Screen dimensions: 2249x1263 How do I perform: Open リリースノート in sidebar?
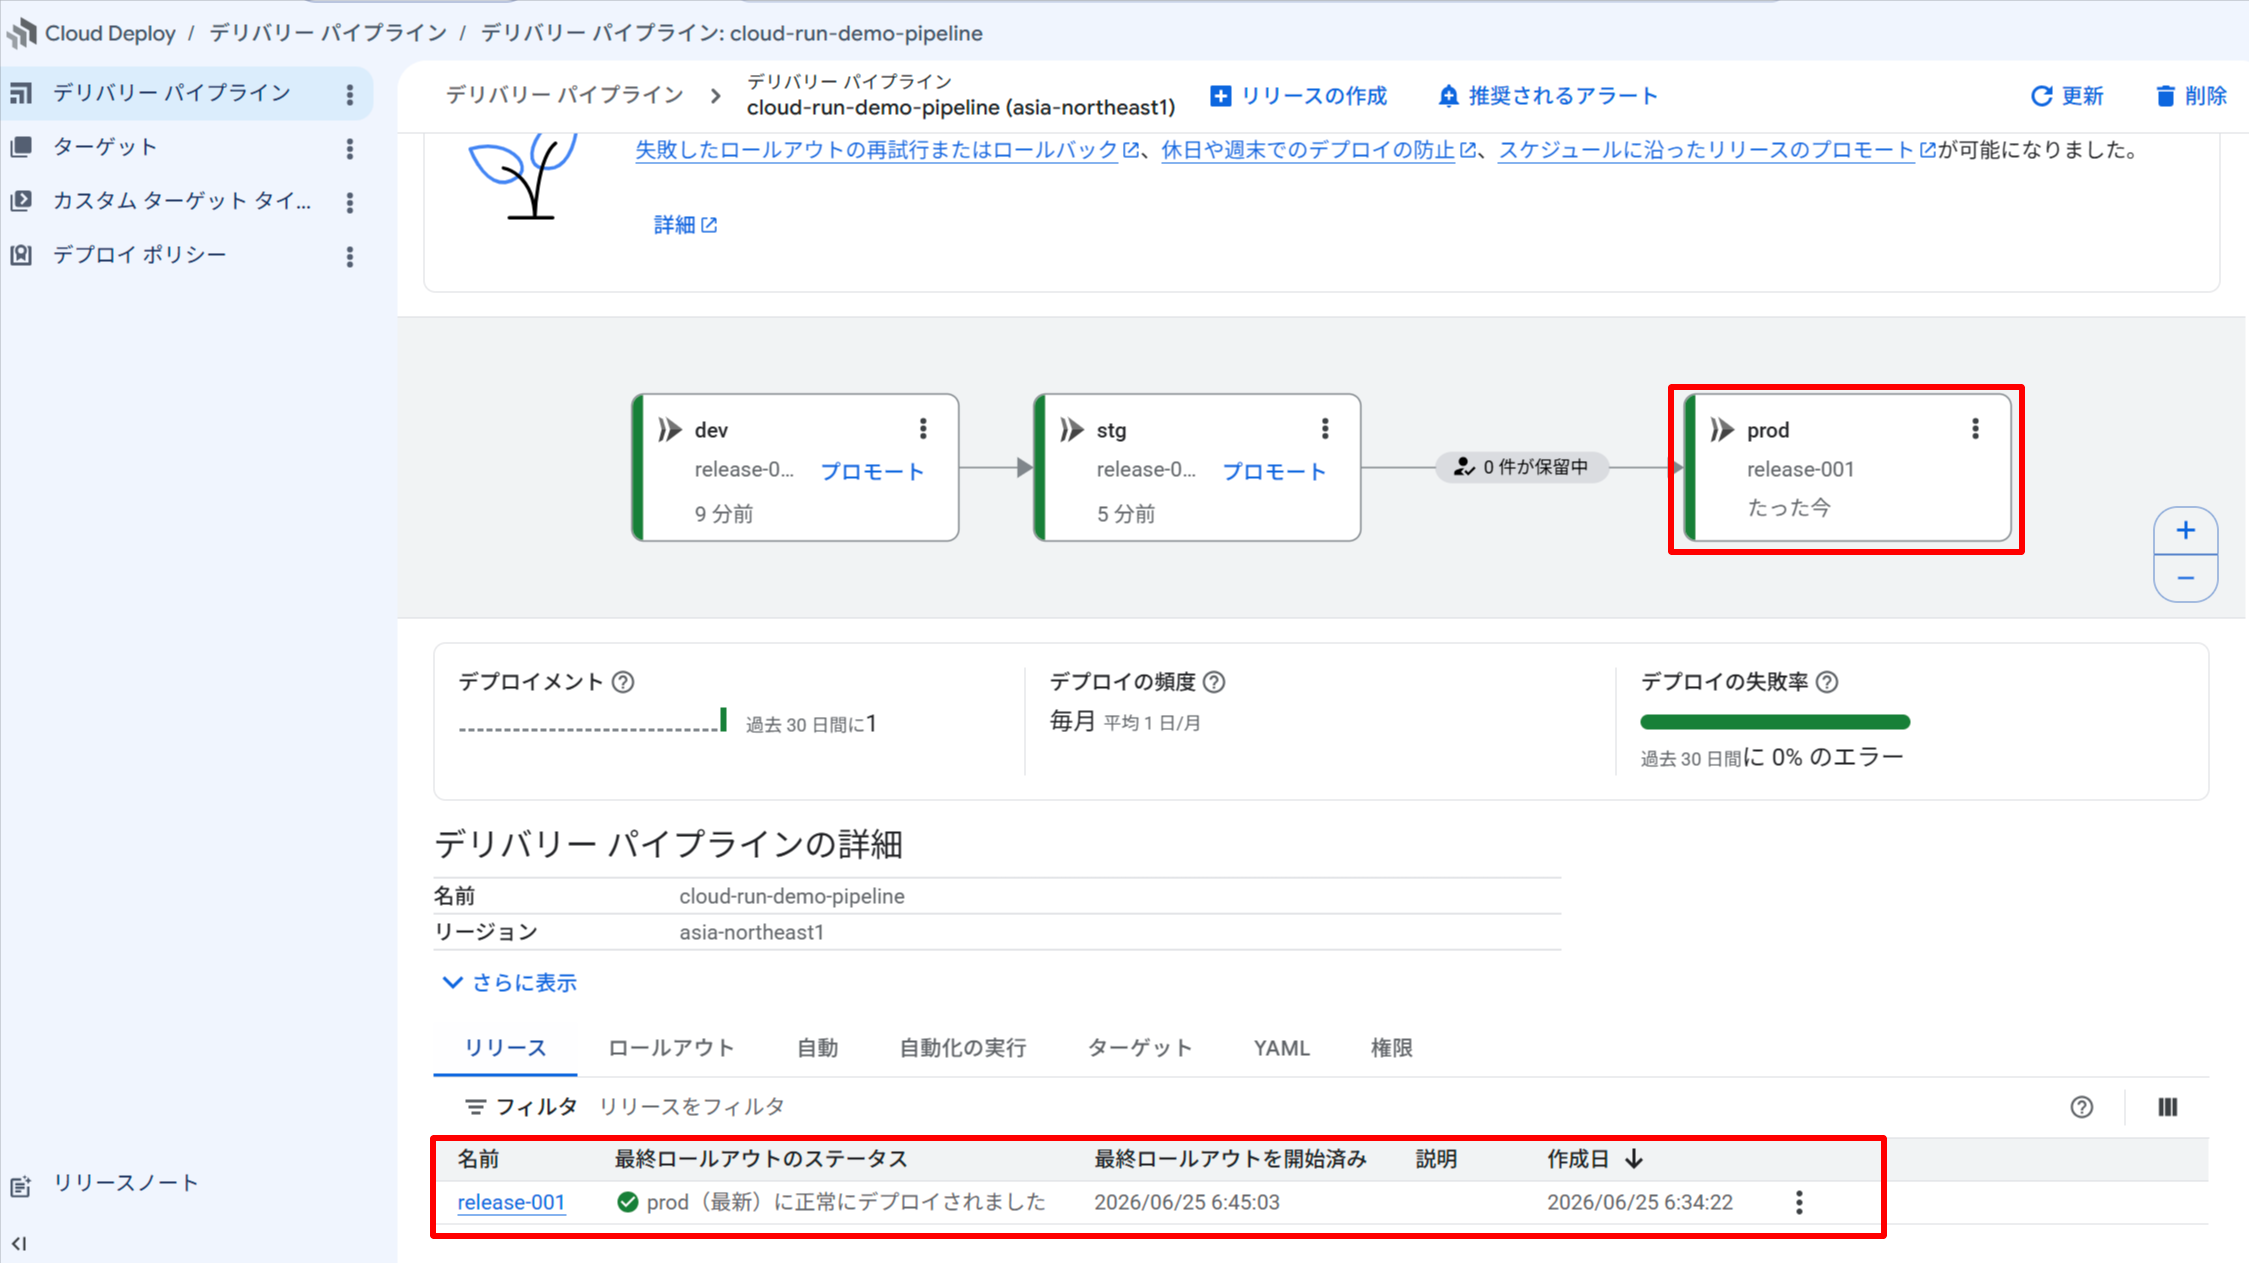point(125,1183)
